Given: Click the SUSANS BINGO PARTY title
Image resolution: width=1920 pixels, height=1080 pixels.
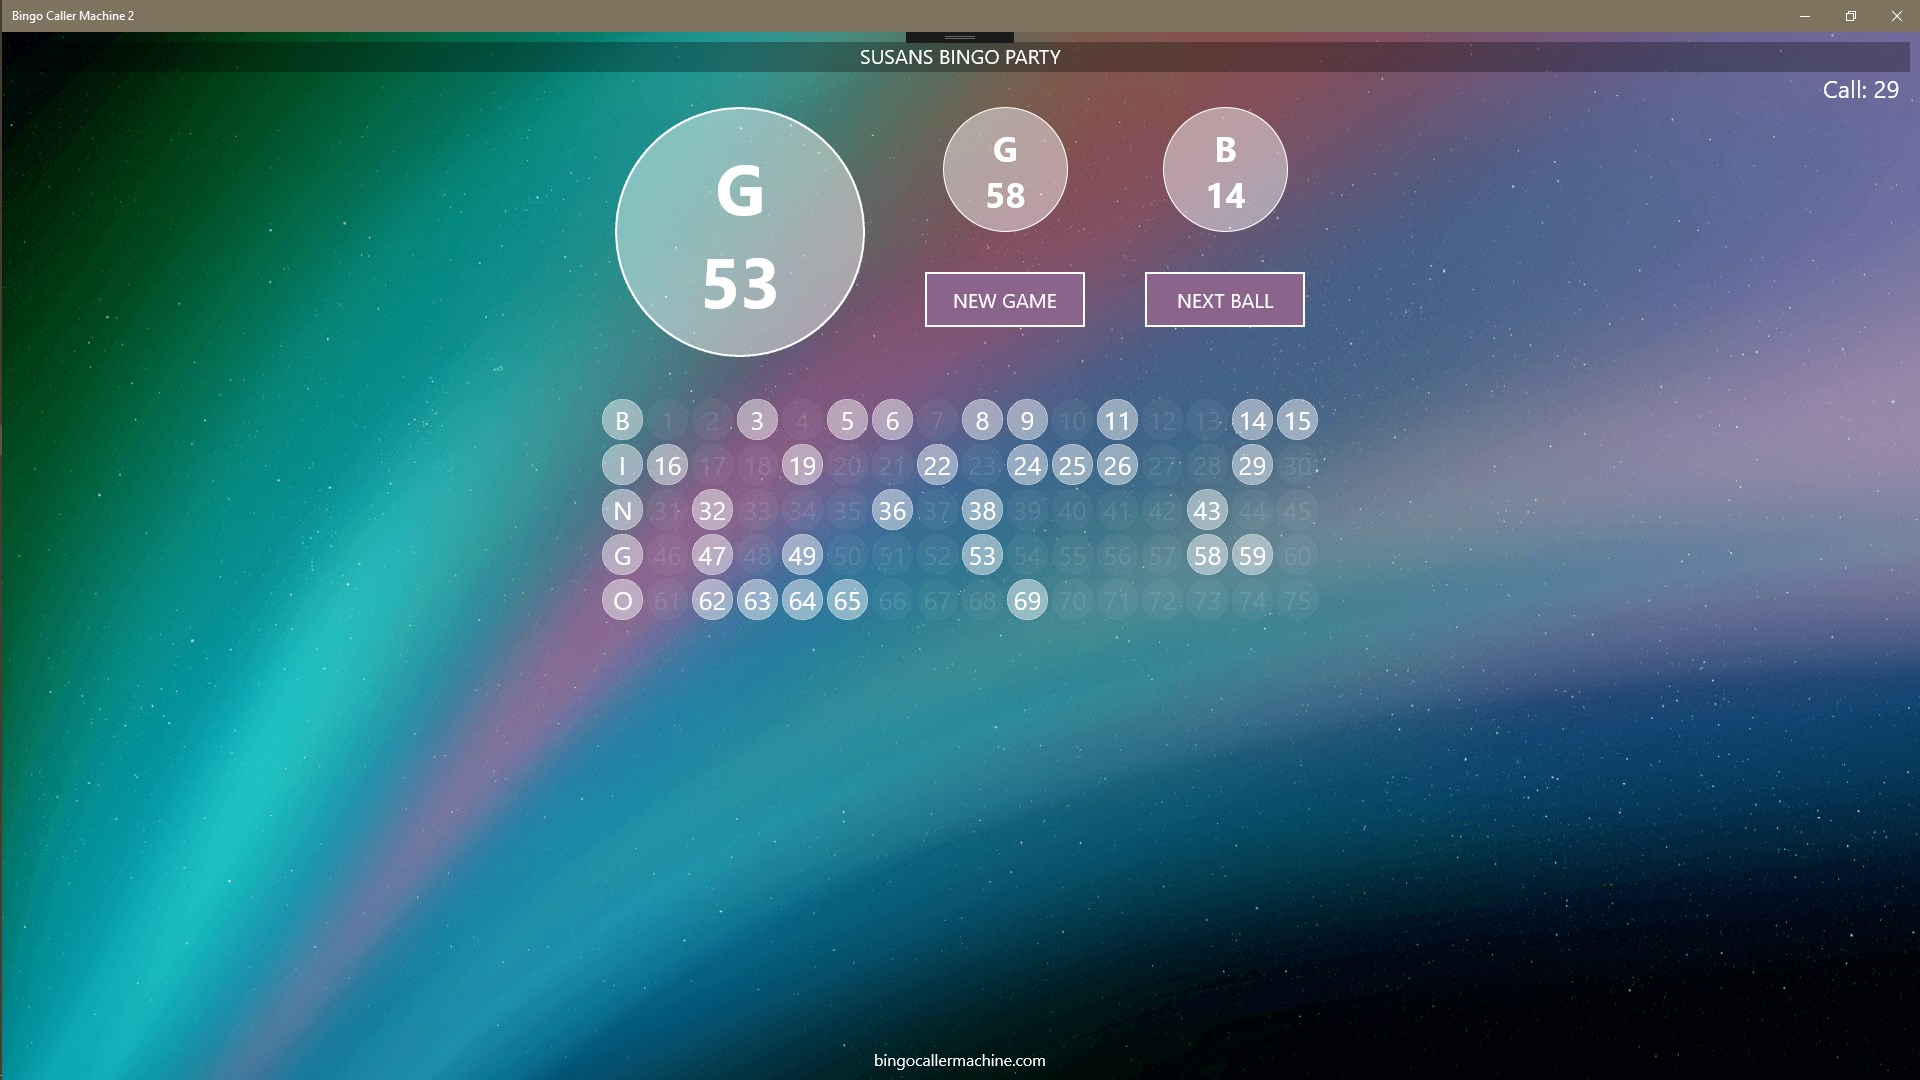Looking at the screenshot, I should pos(959,57).
